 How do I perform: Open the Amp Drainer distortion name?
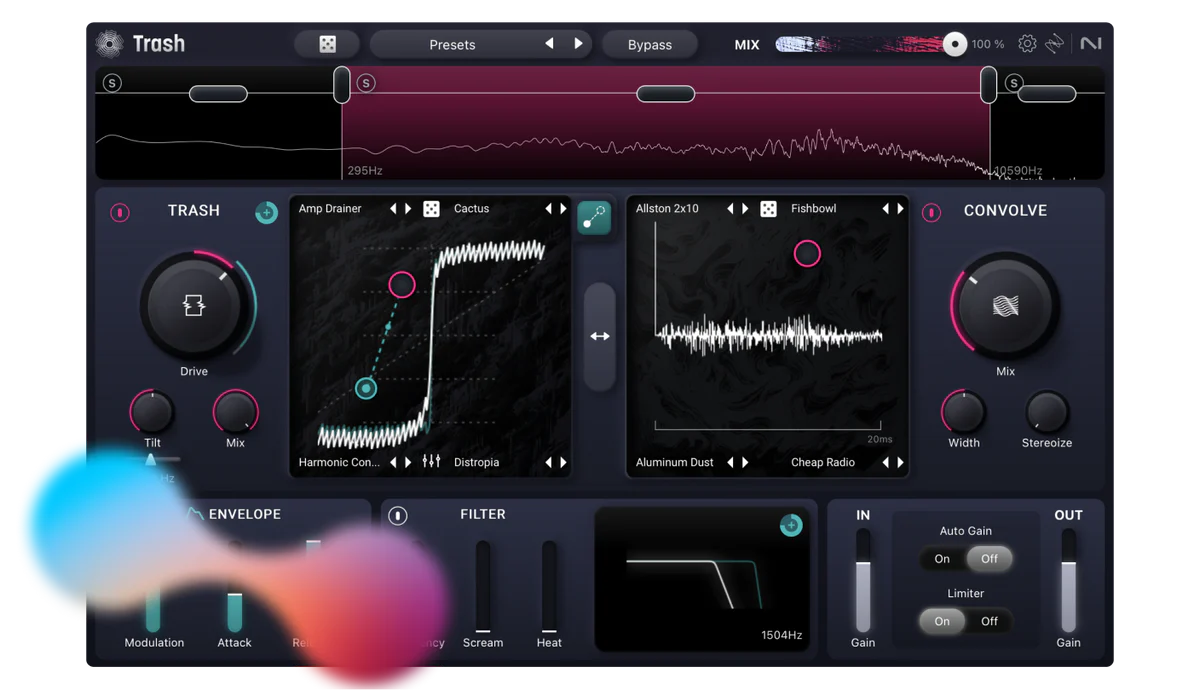tap(330, 209)
